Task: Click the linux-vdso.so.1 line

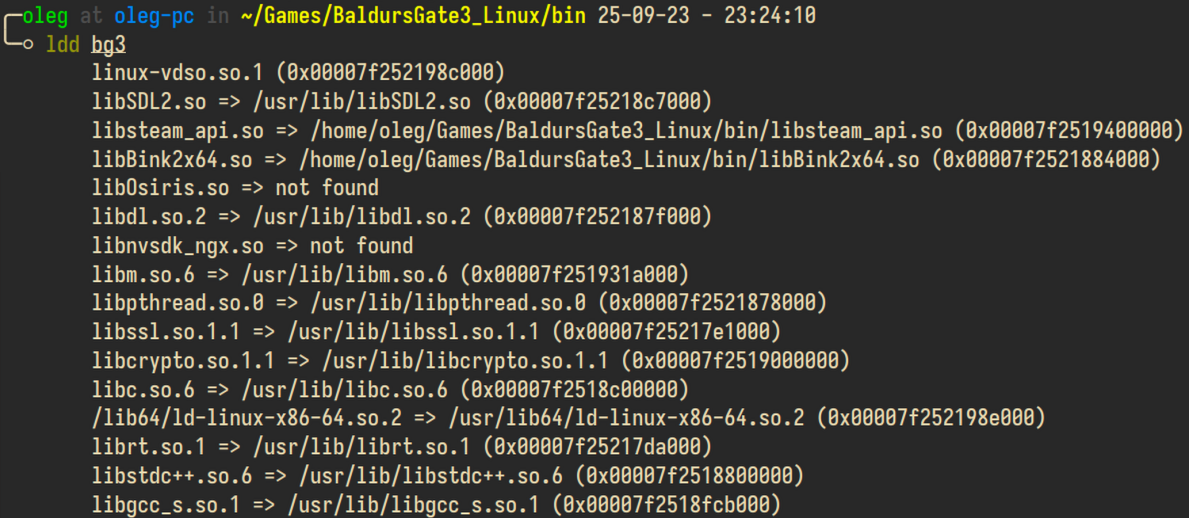Action: pyautogui.click(x=298, y=74)
